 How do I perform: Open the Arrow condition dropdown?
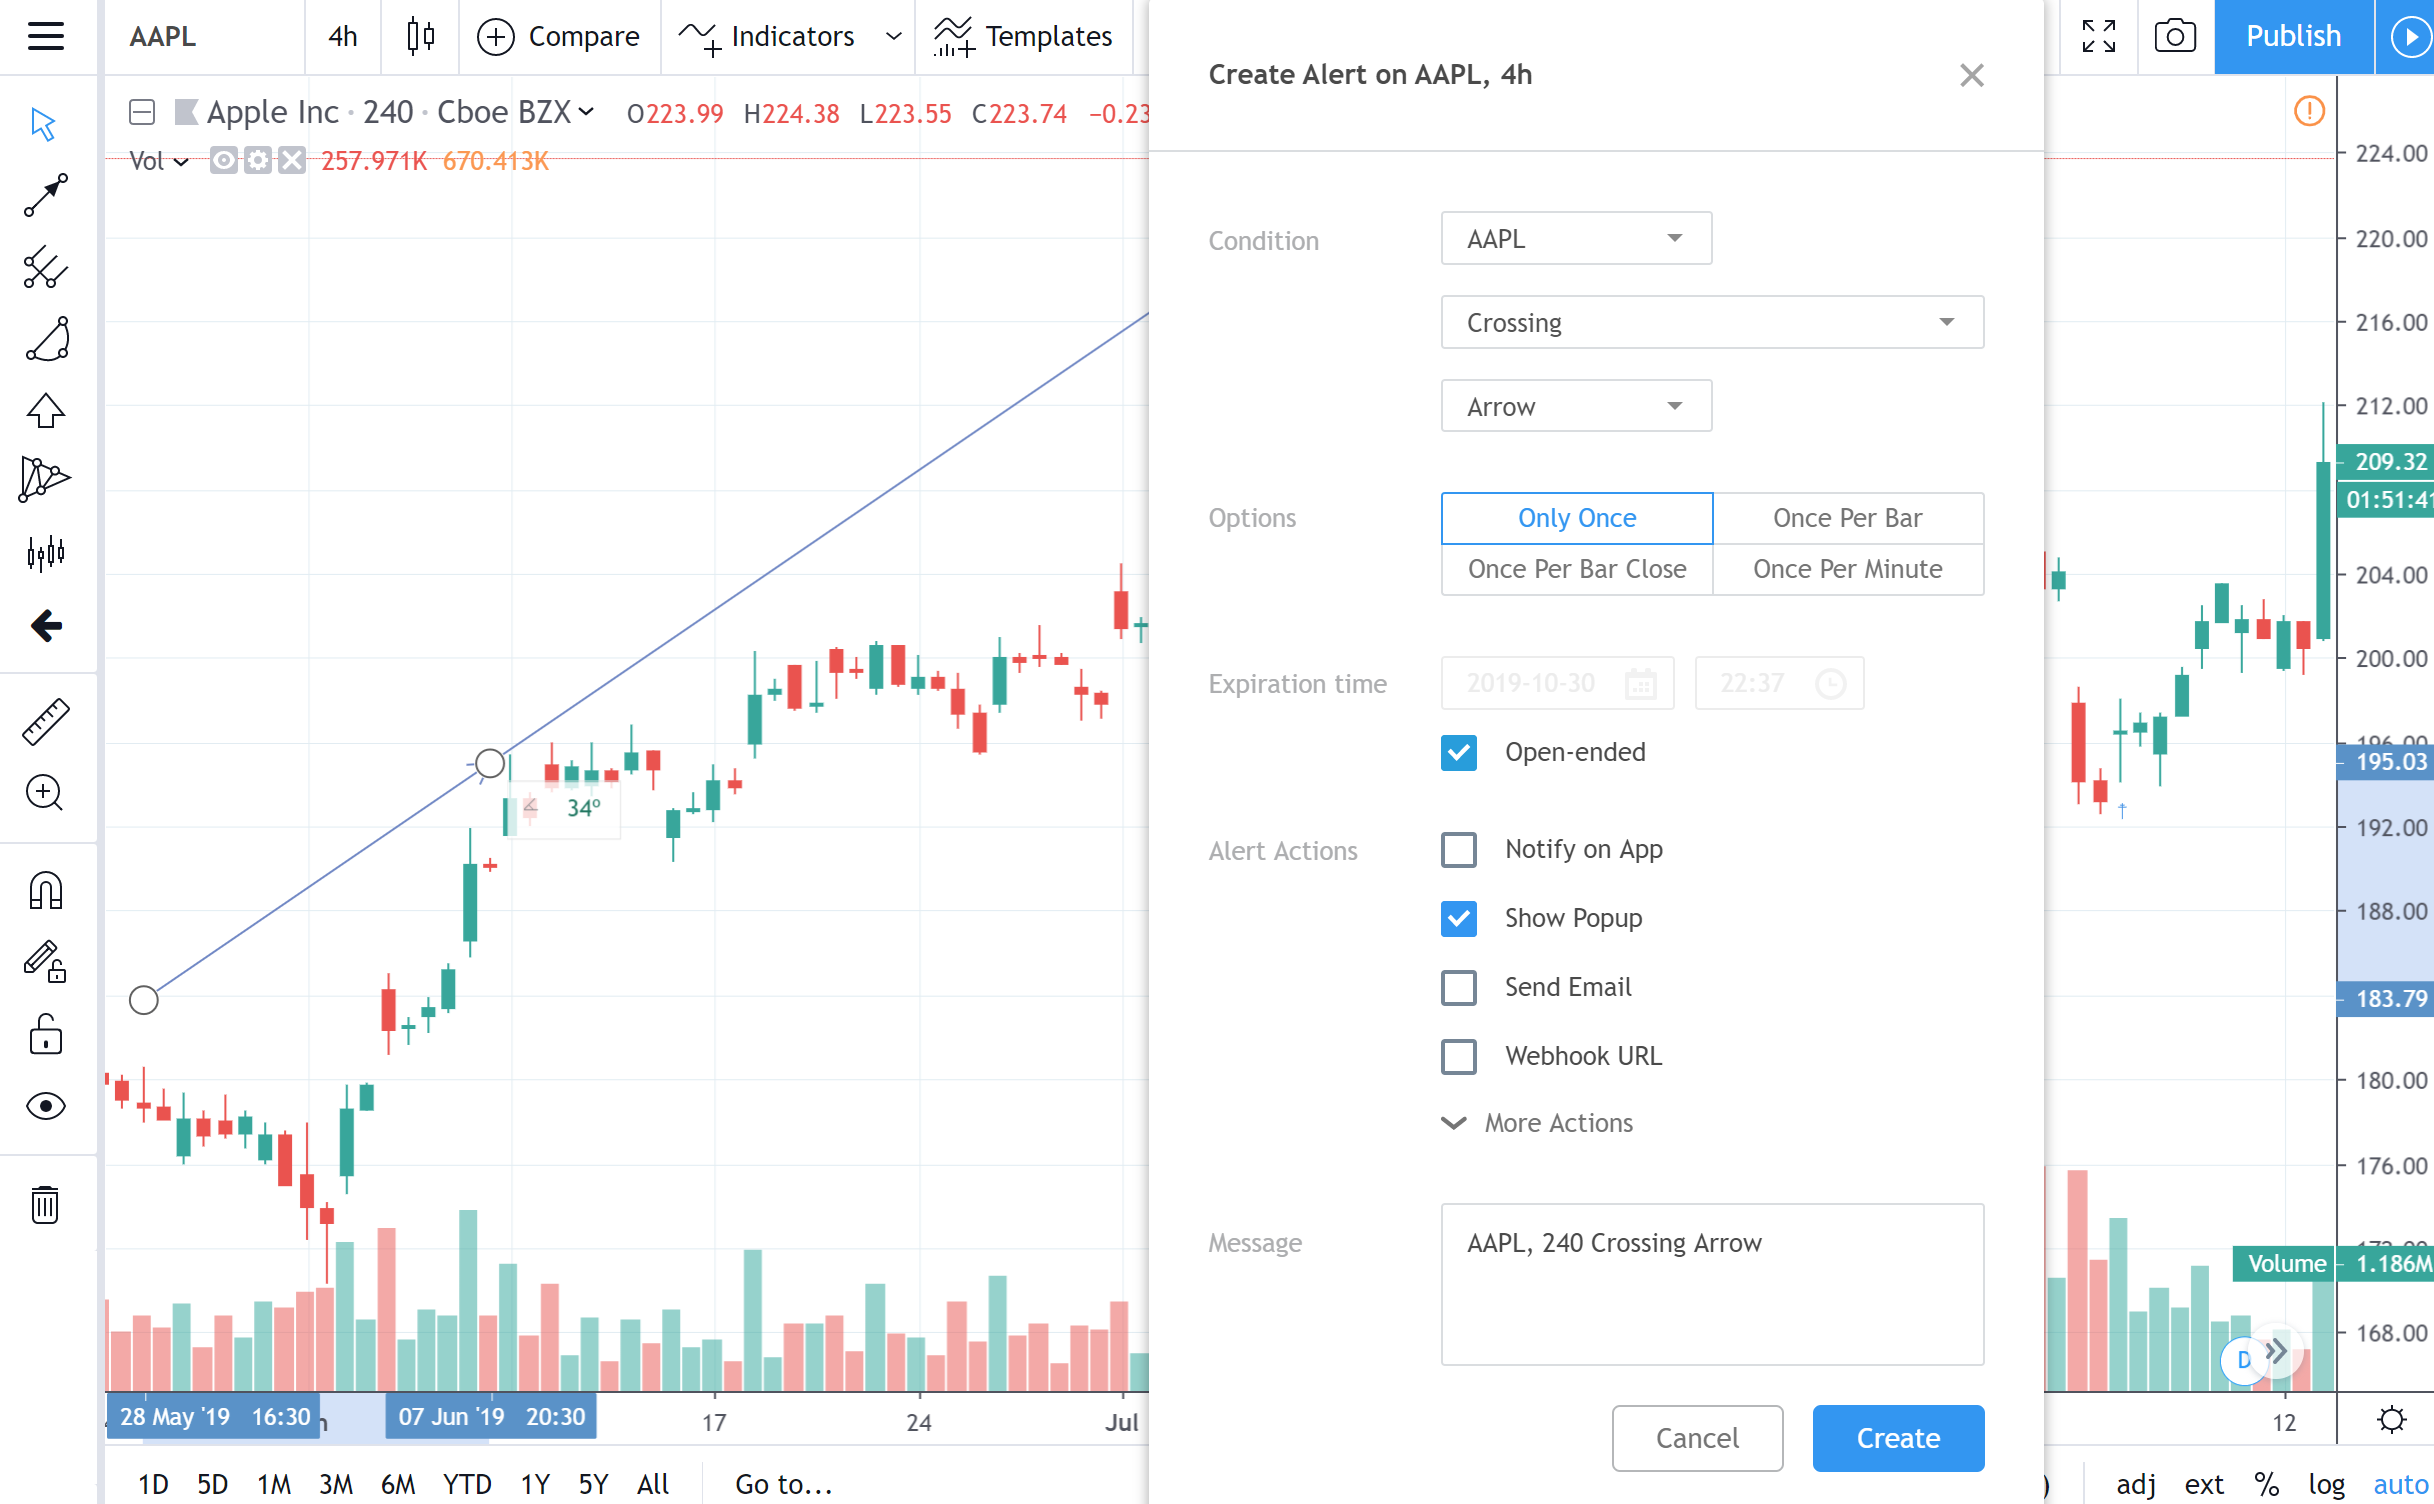pos(1575,407)
